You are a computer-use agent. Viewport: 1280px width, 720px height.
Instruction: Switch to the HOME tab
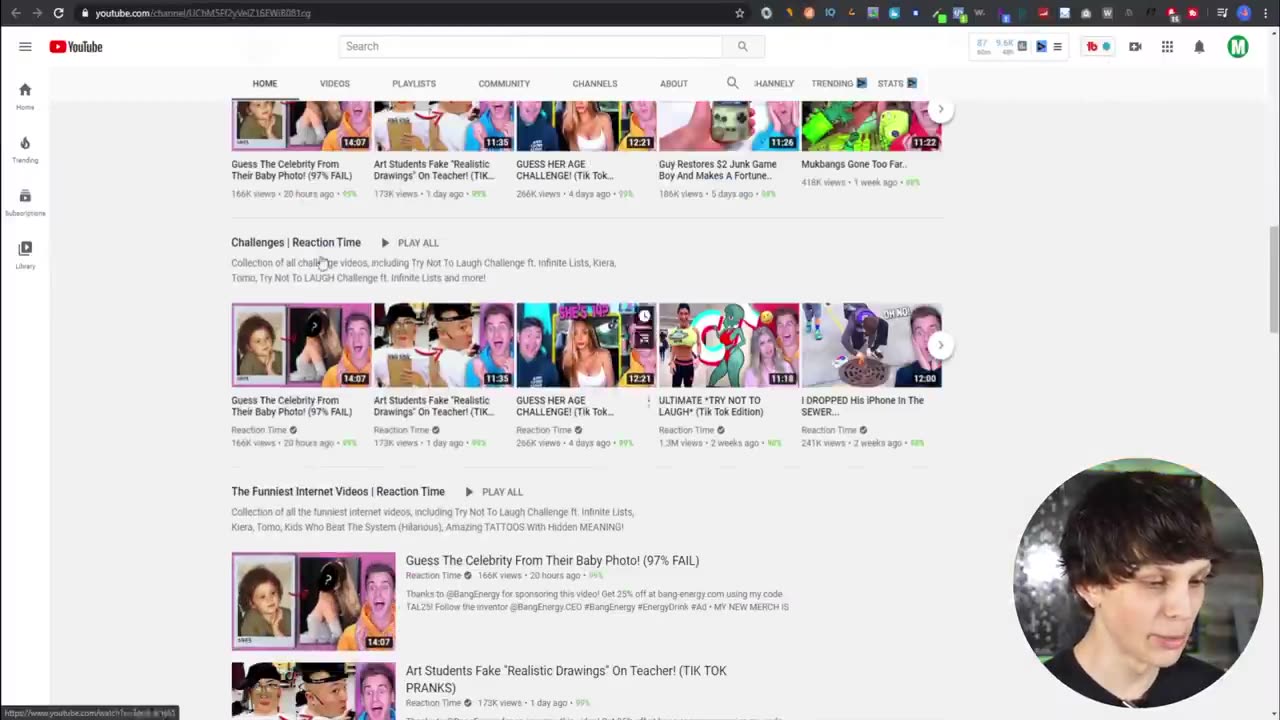265,84
